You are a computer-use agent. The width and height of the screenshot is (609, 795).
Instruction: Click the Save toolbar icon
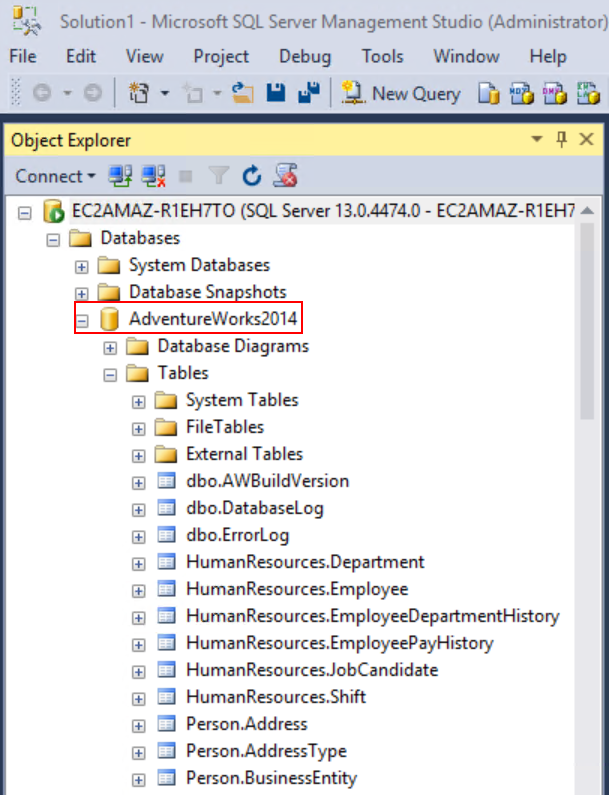(276, 93)
